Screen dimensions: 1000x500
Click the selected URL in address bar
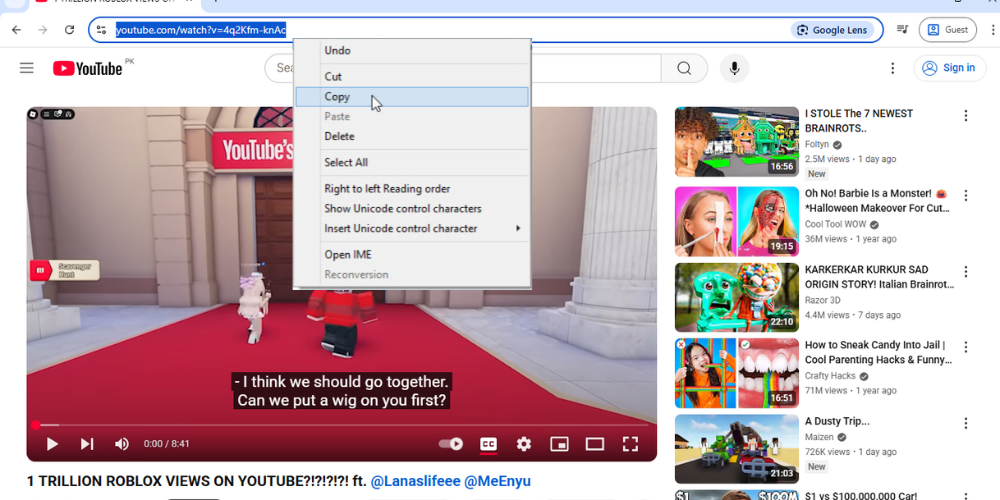click(200, 30)
